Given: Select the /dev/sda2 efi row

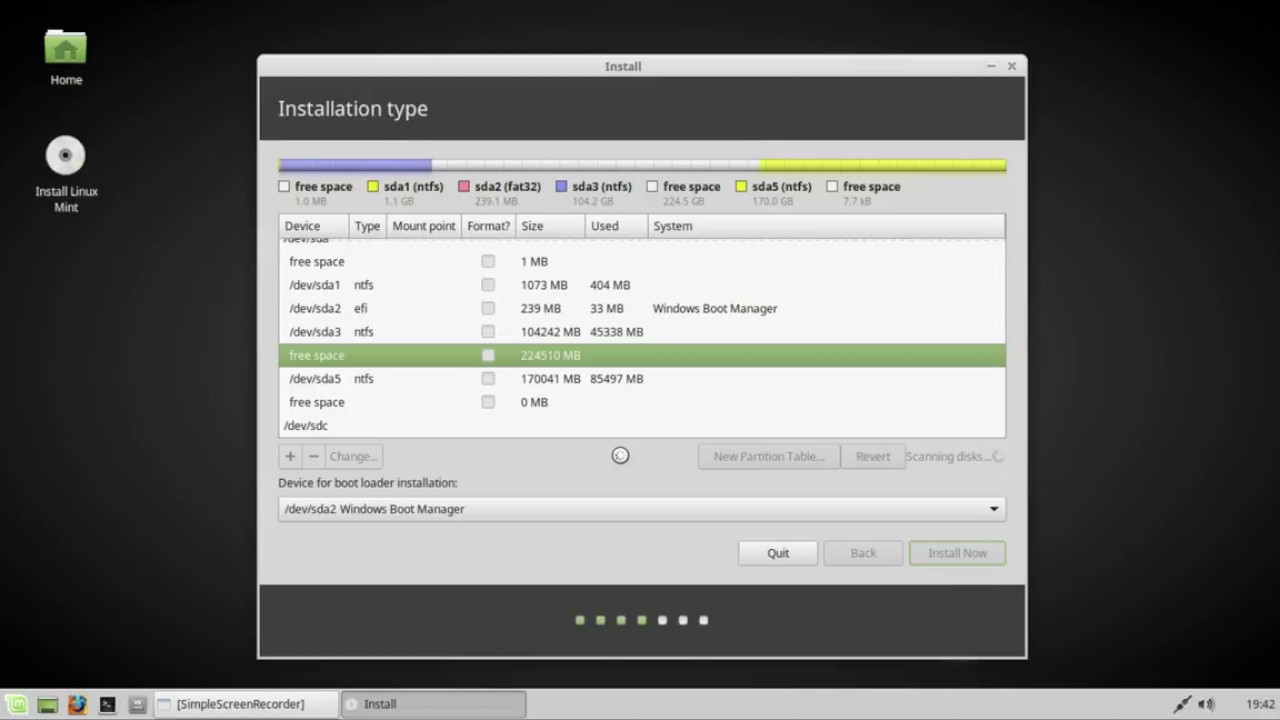Looking at the screenshot, I should coord(642,308).
